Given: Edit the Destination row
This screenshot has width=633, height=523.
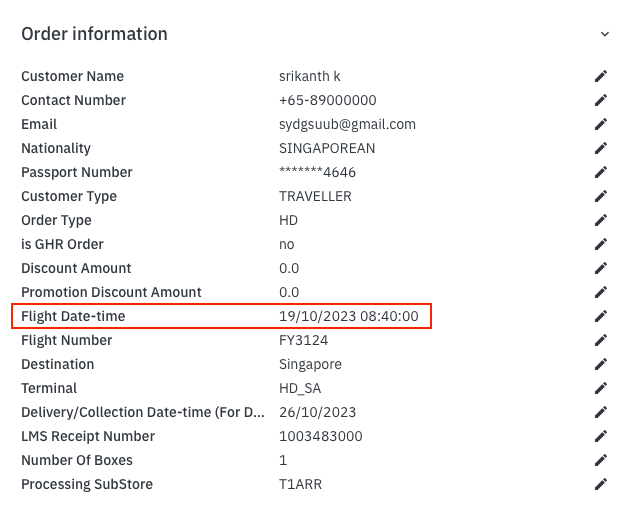Looking at the screenshot, I should tap(601, 364).
